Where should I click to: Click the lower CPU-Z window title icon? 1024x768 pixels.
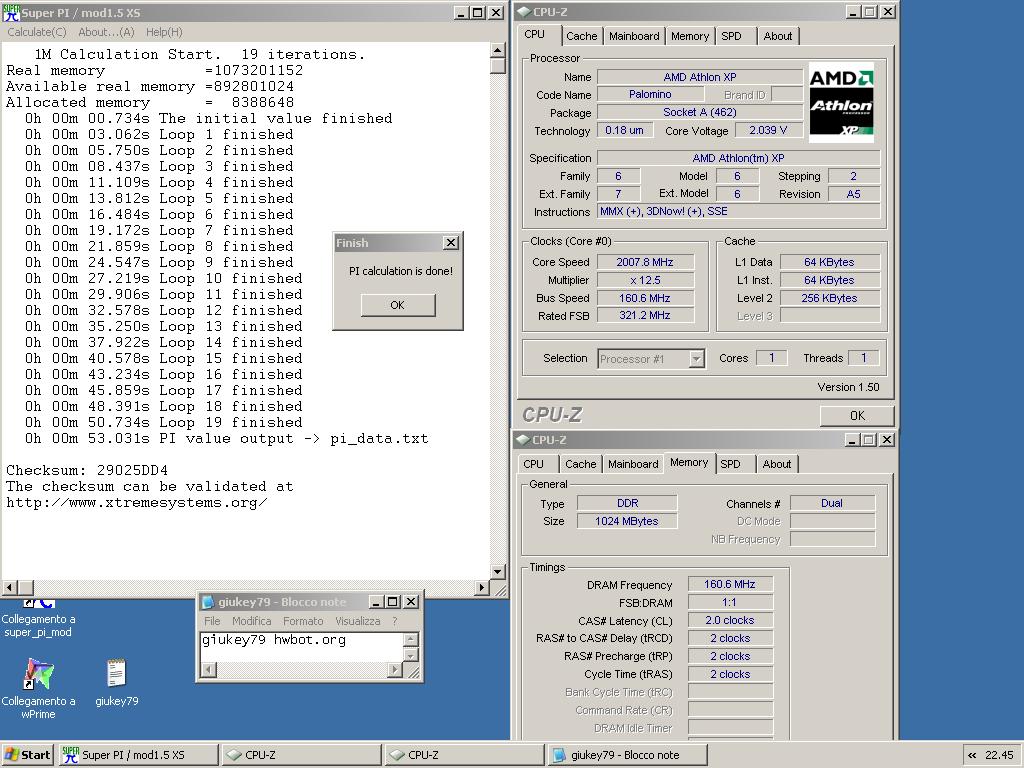click(x=524, y=440)
